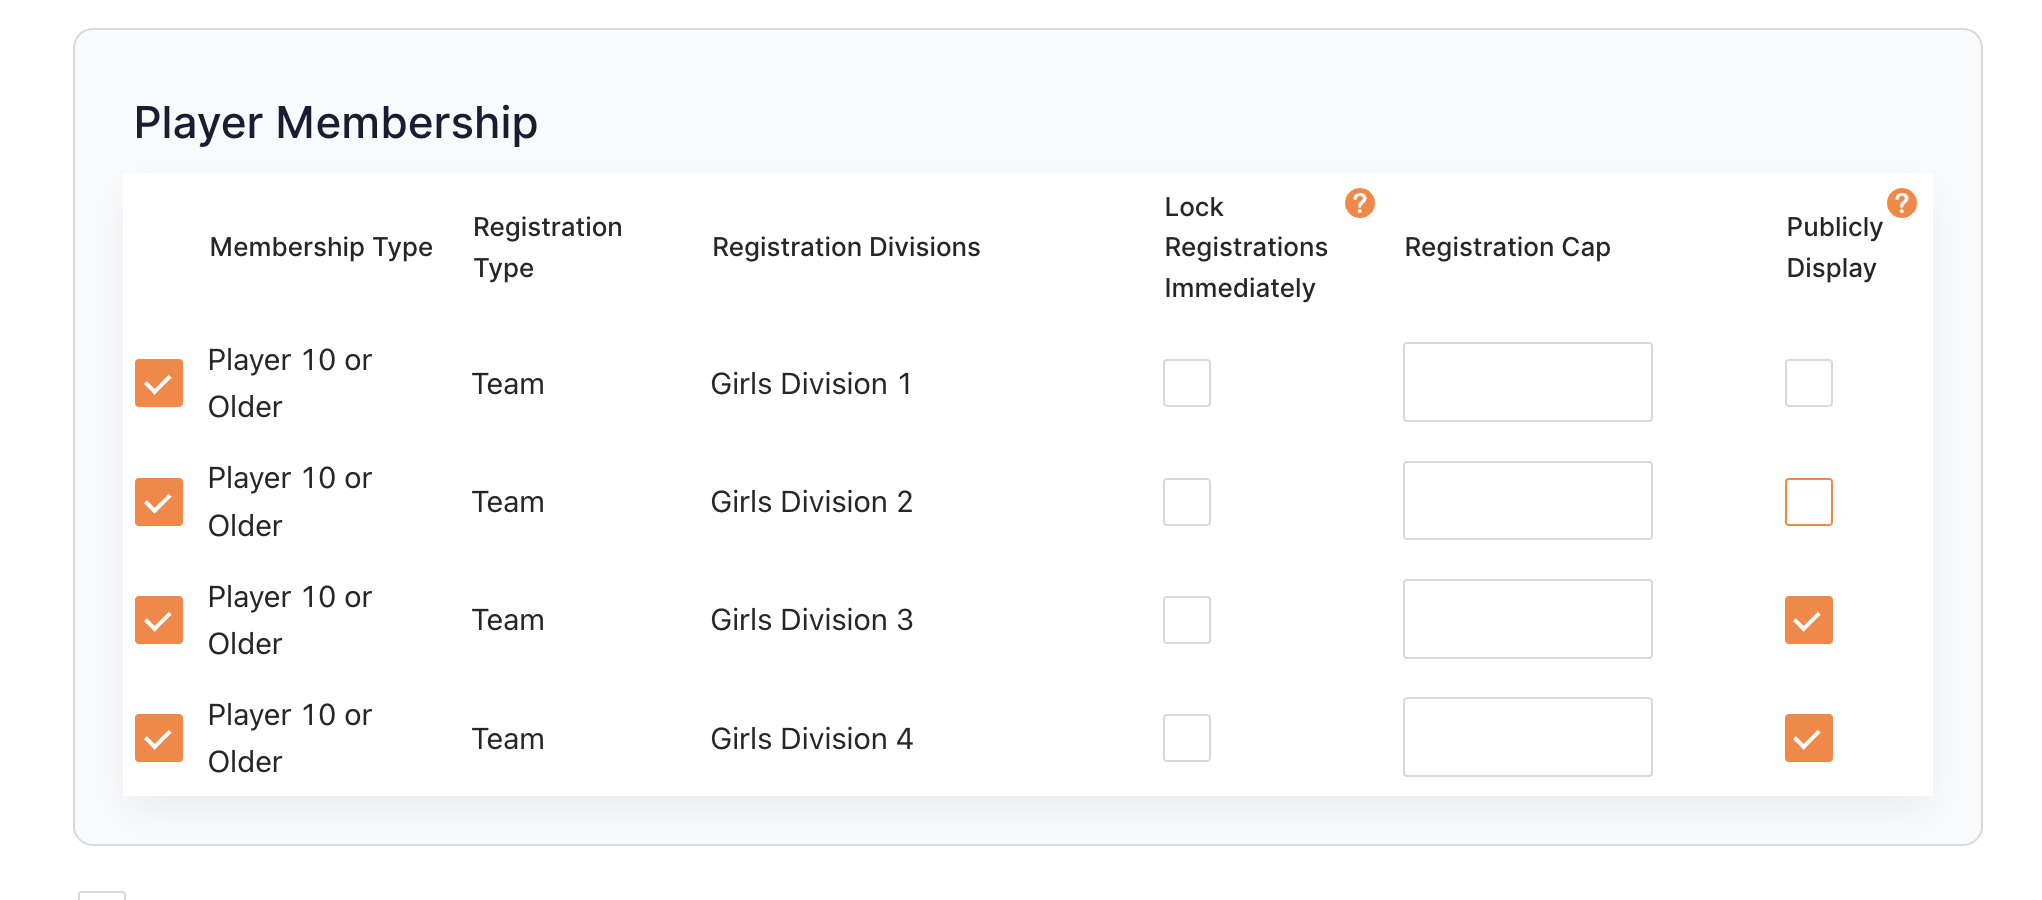Focus registration cap field for Girls Division 2
This screenshot has width=2042, height=900.
point(1527,501)
